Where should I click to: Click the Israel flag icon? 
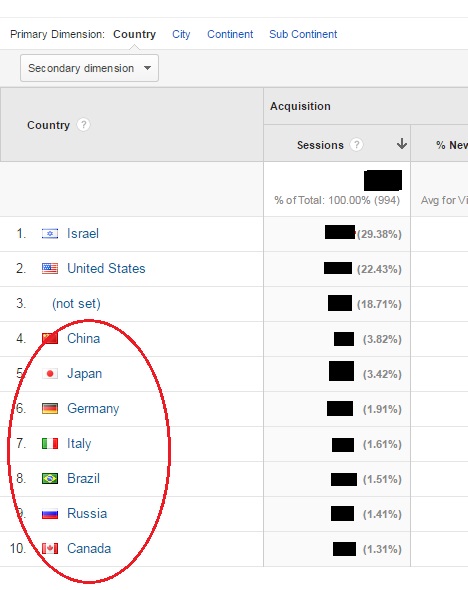point(50,234)
